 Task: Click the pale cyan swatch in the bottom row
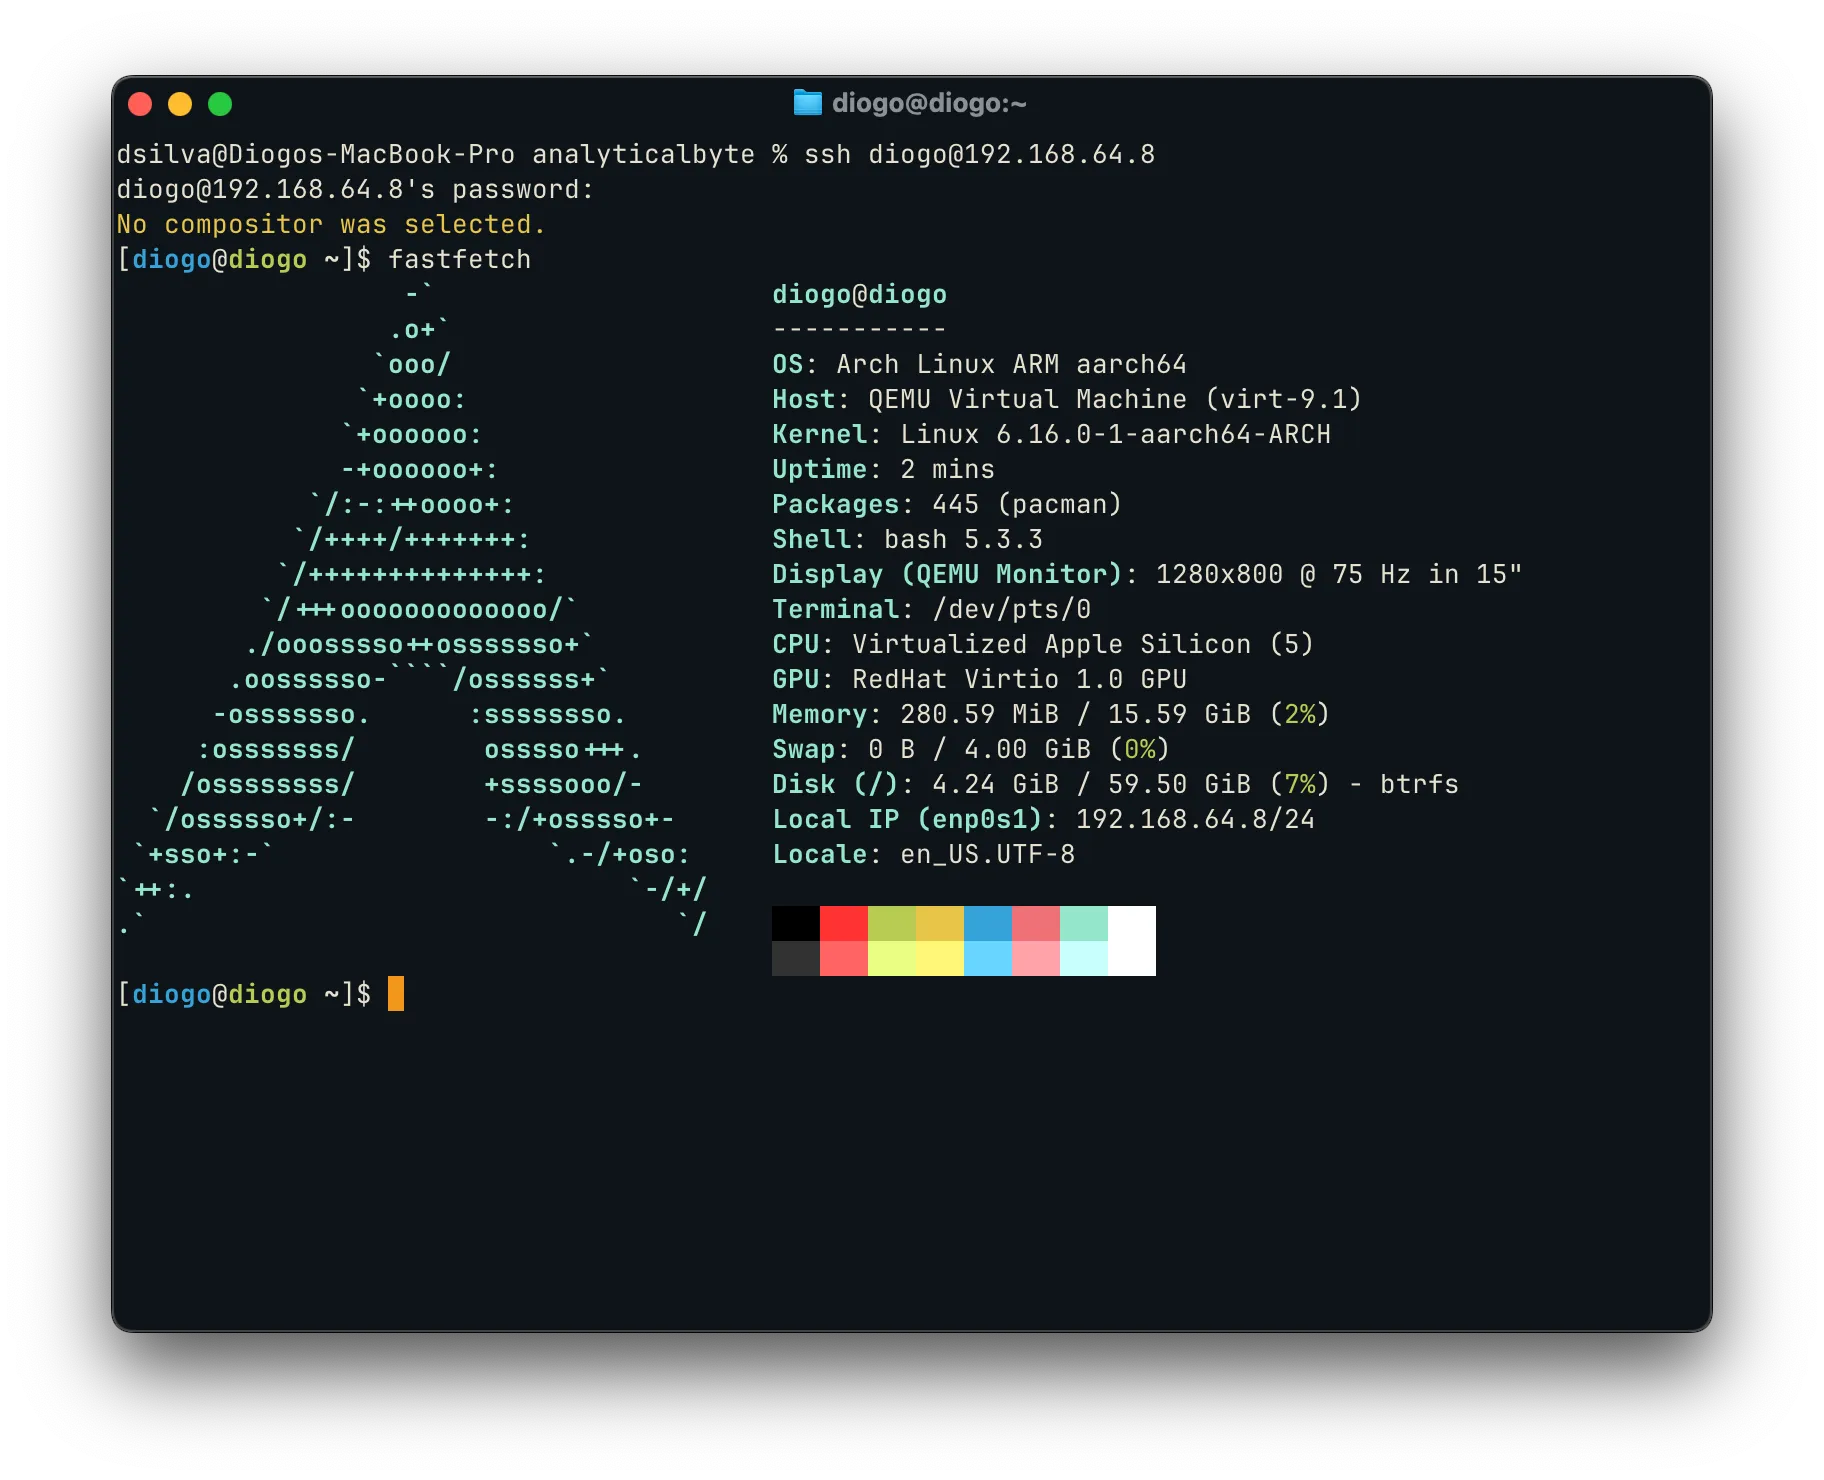coord(1084,958)
